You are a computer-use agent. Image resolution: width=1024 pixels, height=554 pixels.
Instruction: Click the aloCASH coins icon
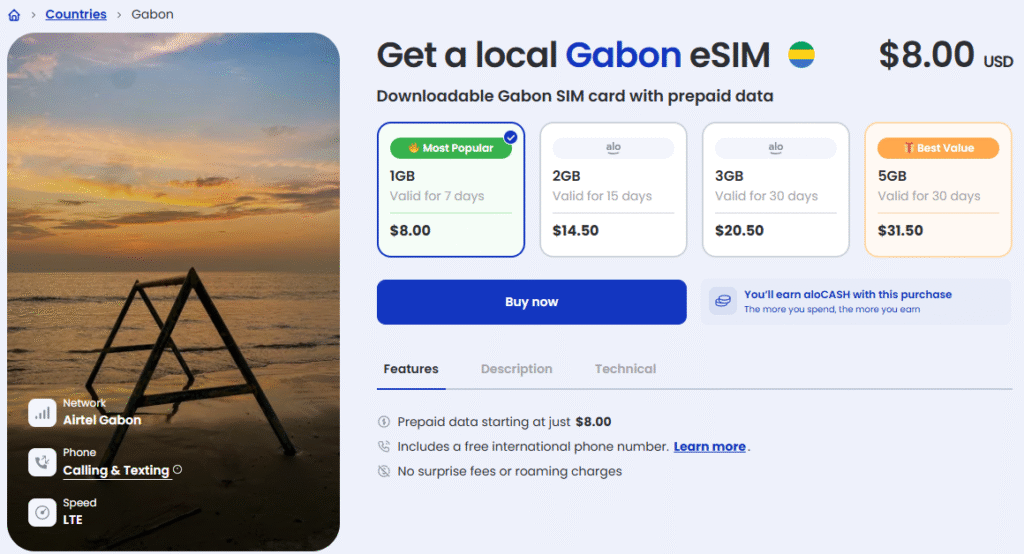[723, 301]
